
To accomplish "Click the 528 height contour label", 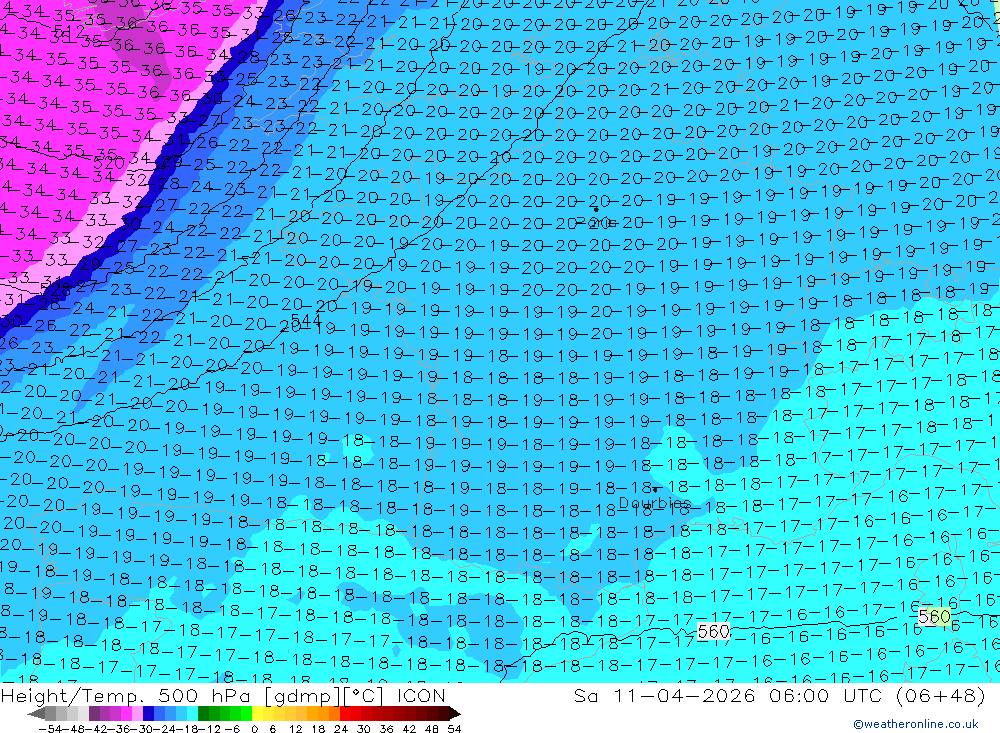I will coord(55,289).
